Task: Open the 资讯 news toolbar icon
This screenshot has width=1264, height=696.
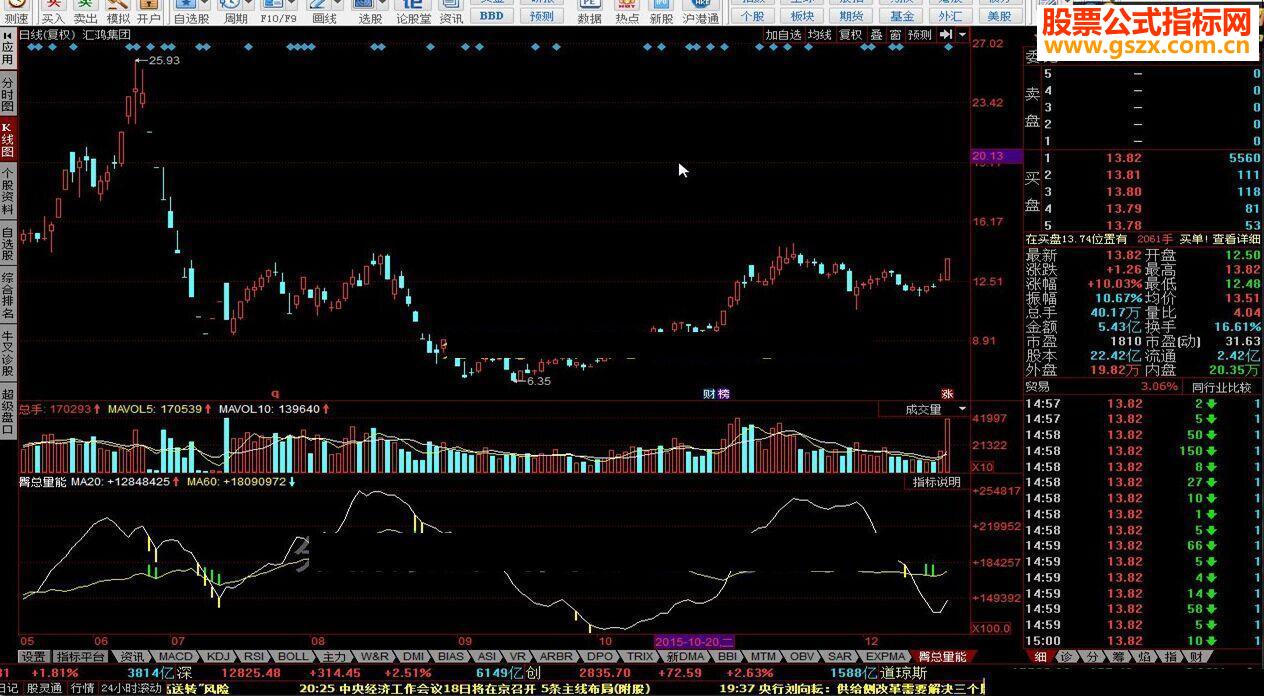Action: tap(451, 12)
